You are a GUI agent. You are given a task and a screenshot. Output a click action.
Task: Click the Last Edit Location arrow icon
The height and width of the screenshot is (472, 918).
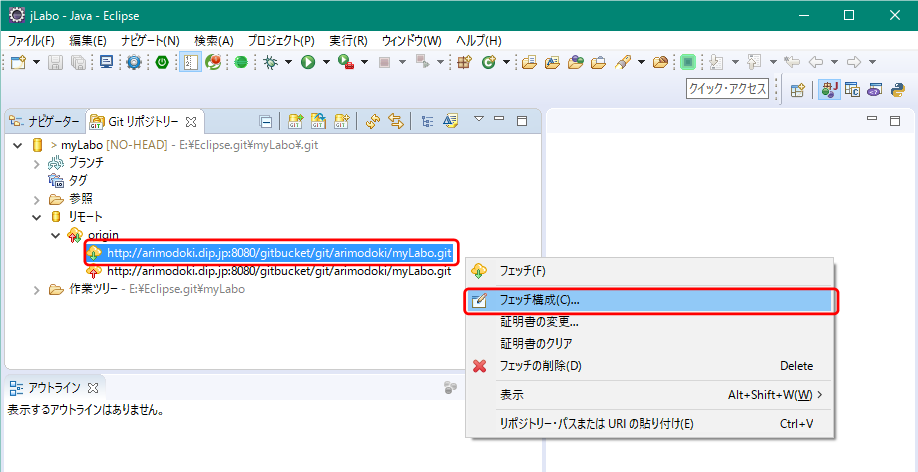click(x=792, y=62)
